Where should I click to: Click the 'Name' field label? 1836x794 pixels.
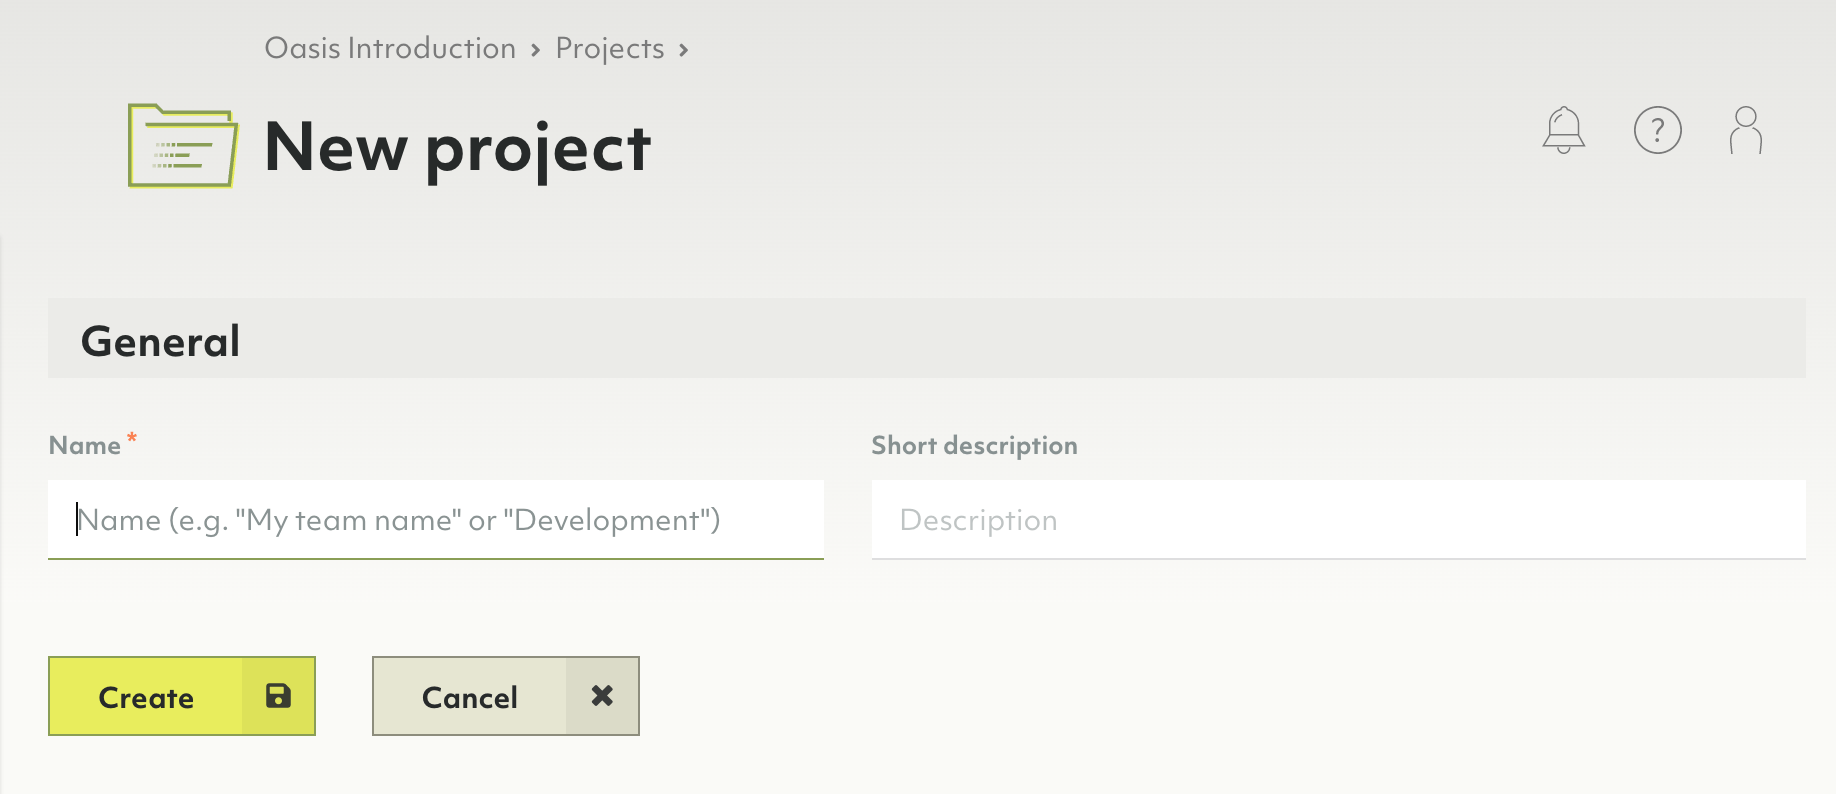point(85,446)
